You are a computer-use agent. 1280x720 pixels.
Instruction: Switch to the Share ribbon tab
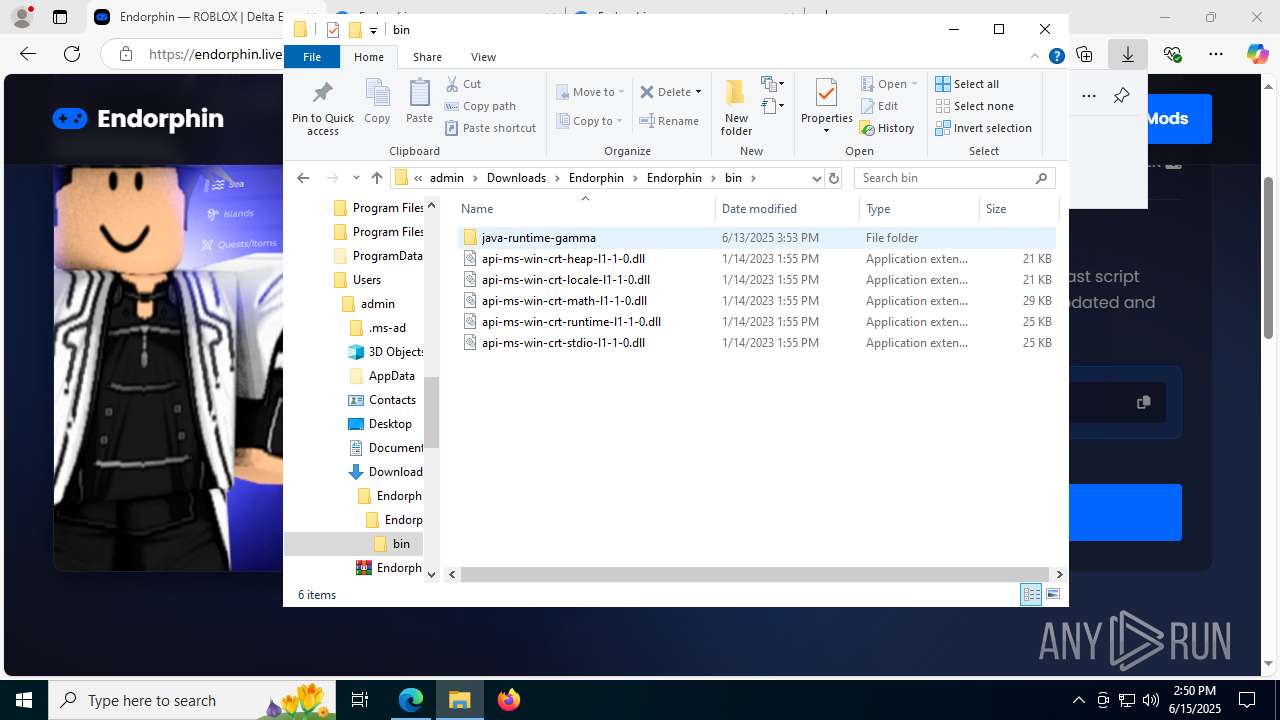coord(427,57)
